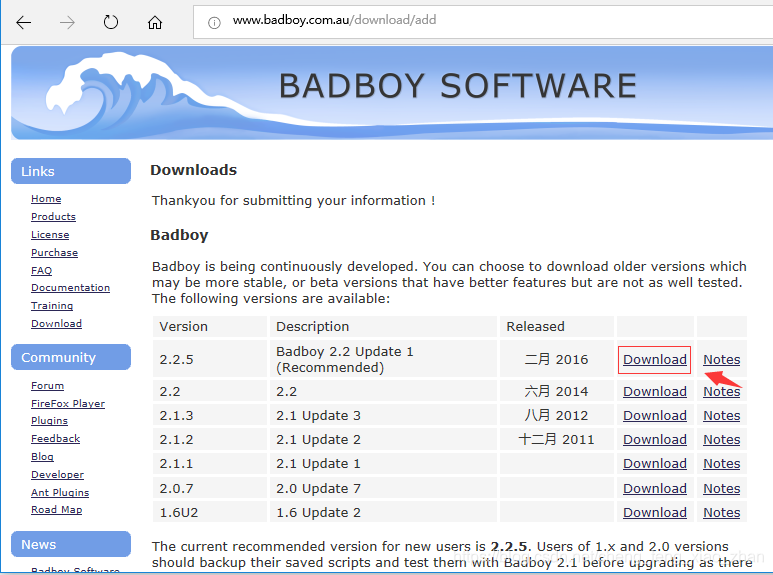This screenshot has height=575, width=773.
Task: Go back with the browser back arrow
Action: coord(23,22)
